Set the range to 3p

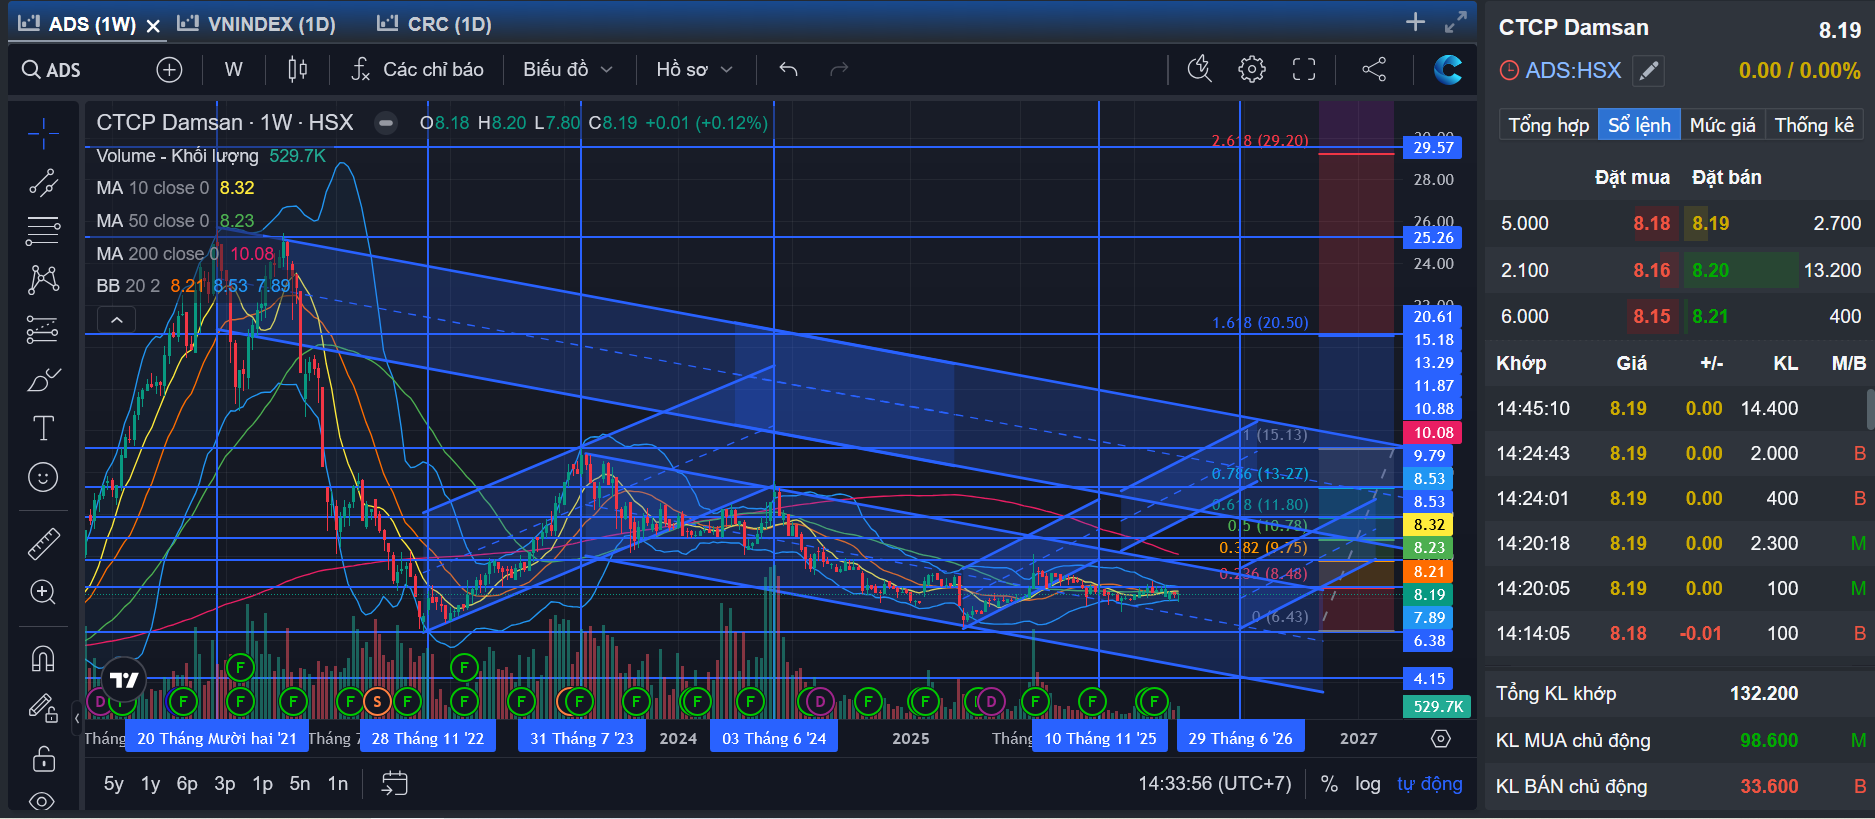click(x=225, y=784)
